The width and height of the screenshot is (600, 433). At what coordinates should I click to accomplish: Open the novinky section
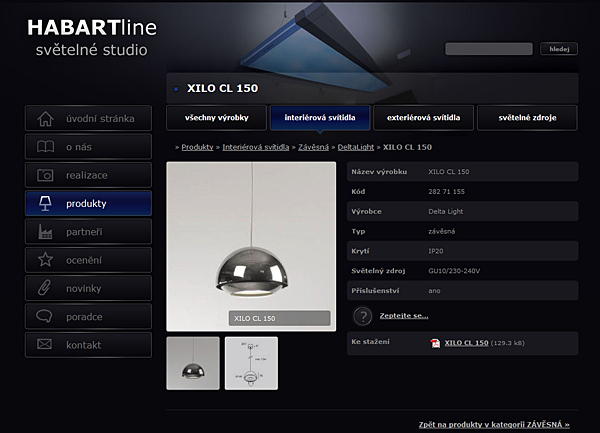pyautogui.click(x=88, y=288)
